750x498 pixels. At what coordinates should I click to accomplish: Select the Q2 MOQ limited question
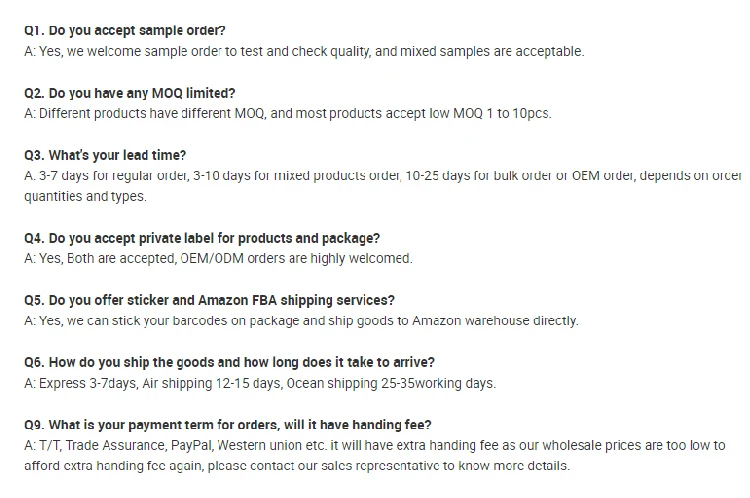130,93
